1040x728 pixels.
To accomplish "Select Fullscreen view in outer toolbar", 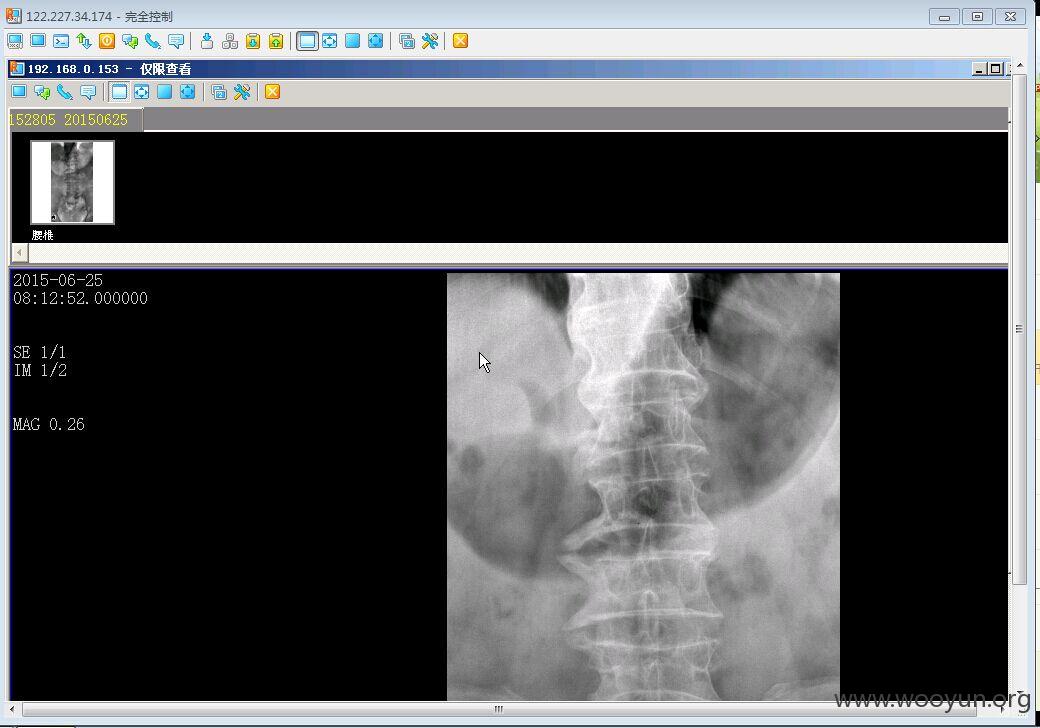I will [353, 41].
